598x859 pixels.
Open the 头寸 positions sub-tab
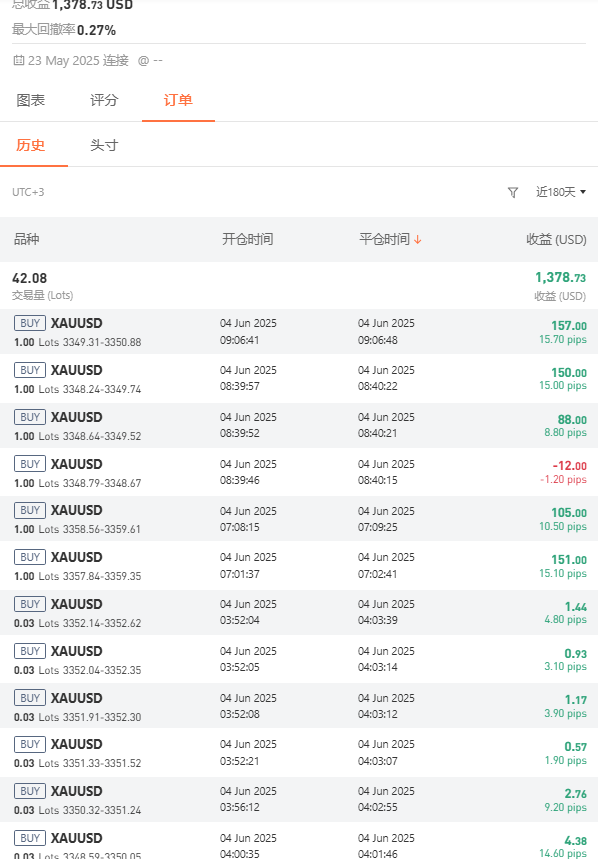click(104, 145)
